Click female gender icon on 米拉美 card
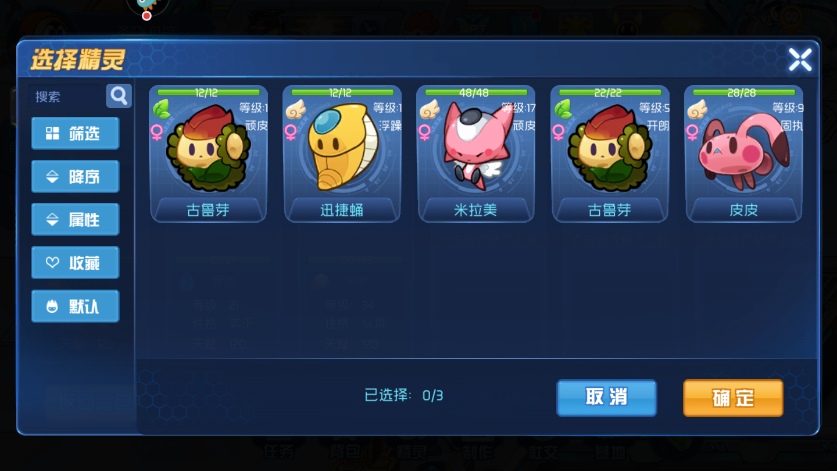This screenshot has height=471, width=837. (x=425, y=132)
